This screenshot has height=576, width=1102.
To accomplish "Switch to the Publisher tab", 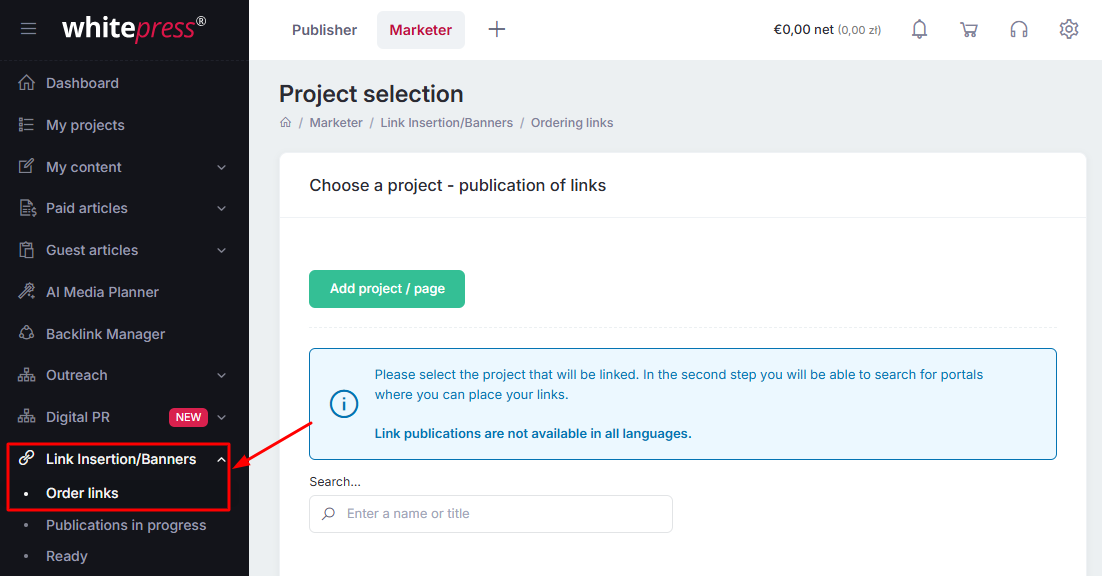I will pyautogui.click(x=324, y=30).
